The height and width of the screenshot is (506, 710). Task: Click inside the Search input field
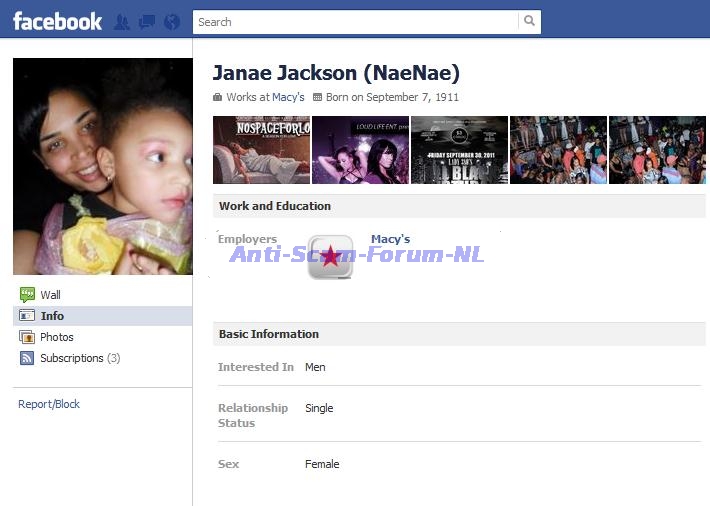[355, 22]
